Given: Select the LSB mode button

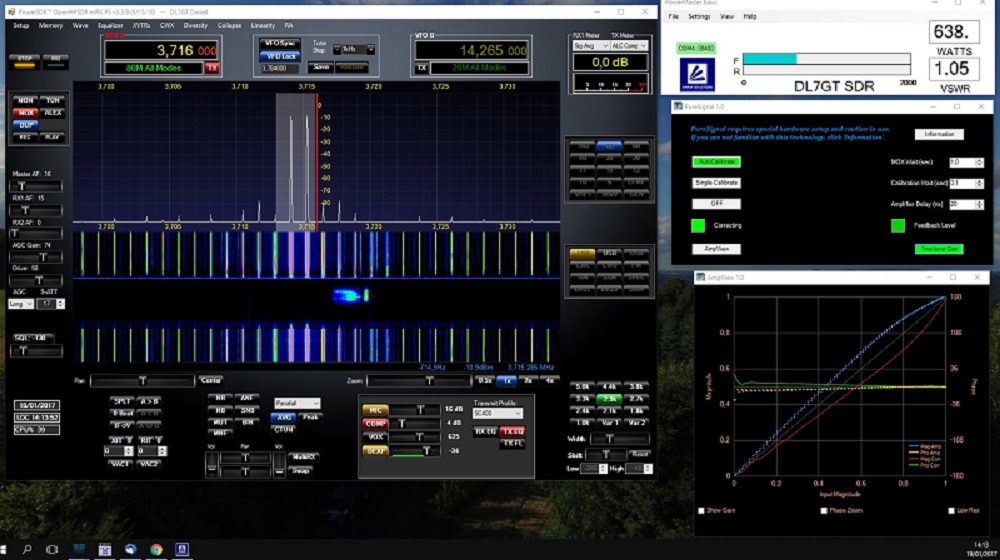Looking at the screenshot, I should click(x=582, y=254).
